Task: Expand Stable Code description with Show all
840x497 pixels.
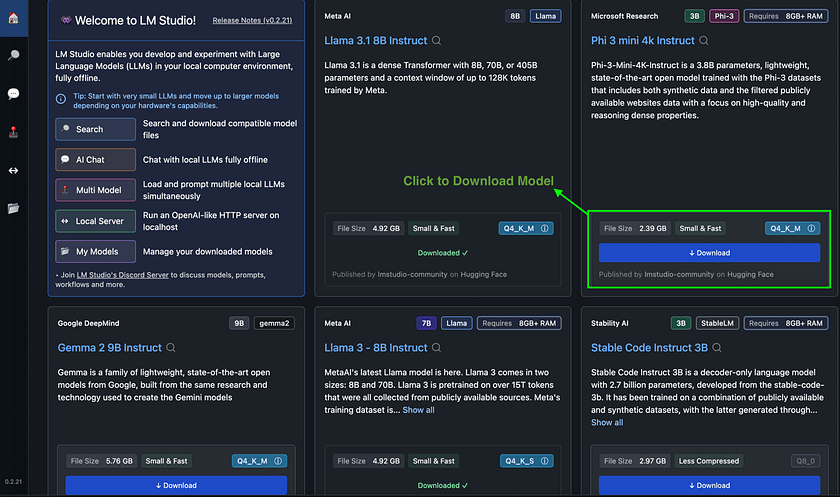Action: click(607, 423)
